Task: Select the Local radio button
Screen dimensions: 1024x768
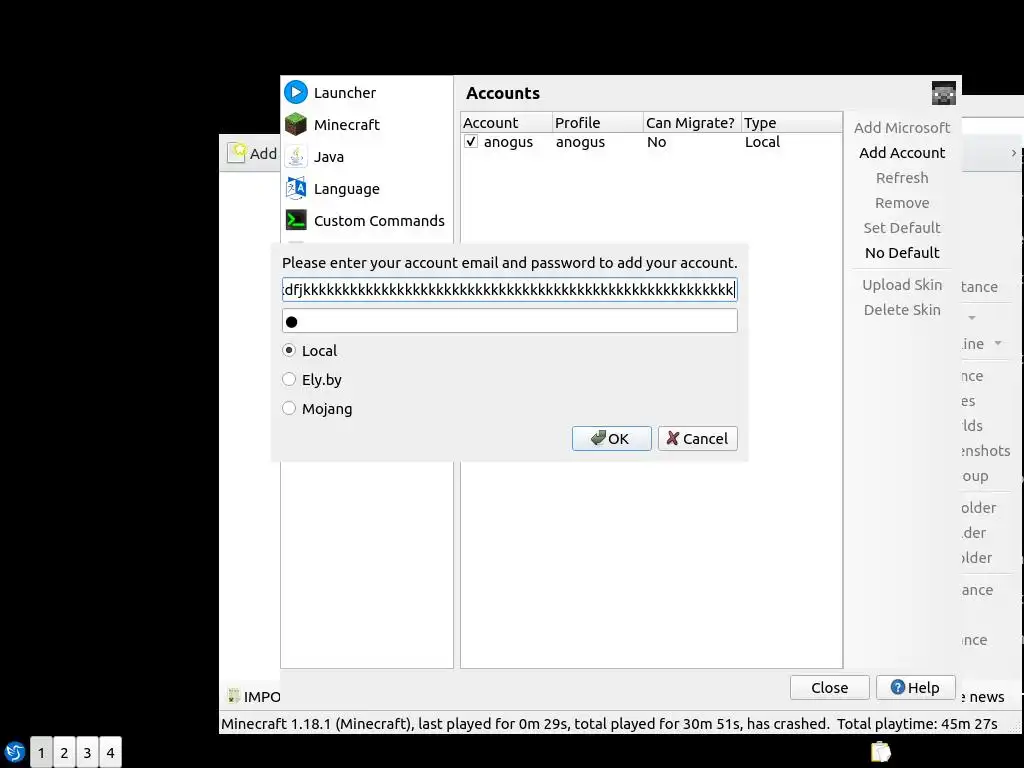Action: [x=289, y=351]
